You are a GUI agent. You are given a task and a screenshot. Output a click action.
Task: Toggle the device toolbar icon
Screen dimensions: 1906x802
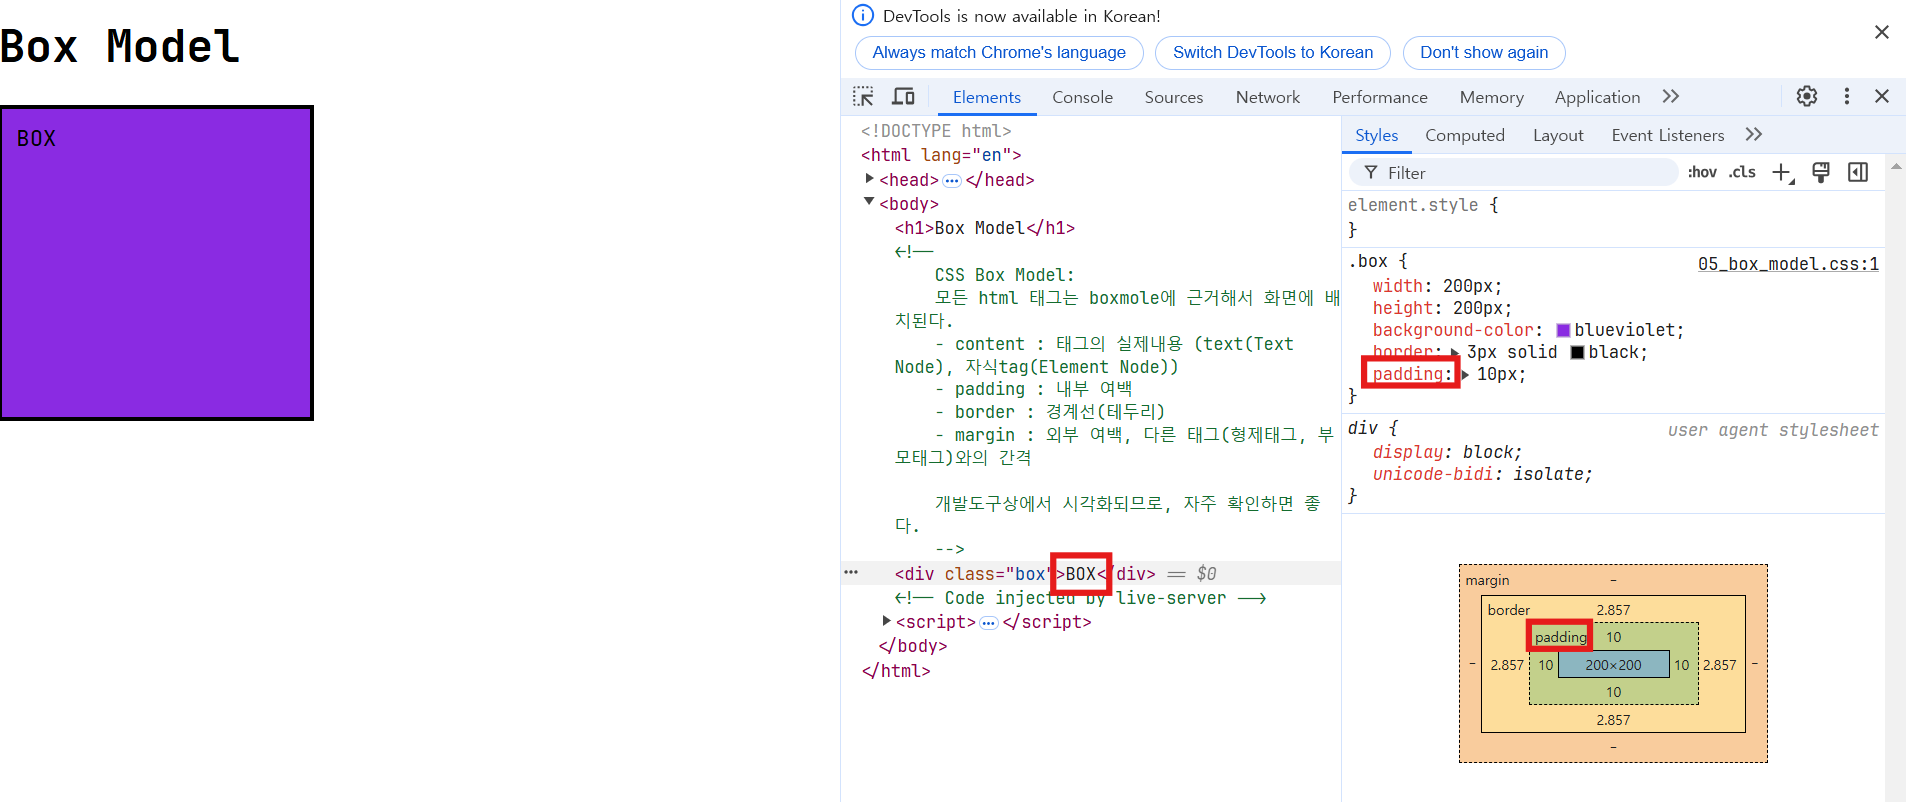904,96
